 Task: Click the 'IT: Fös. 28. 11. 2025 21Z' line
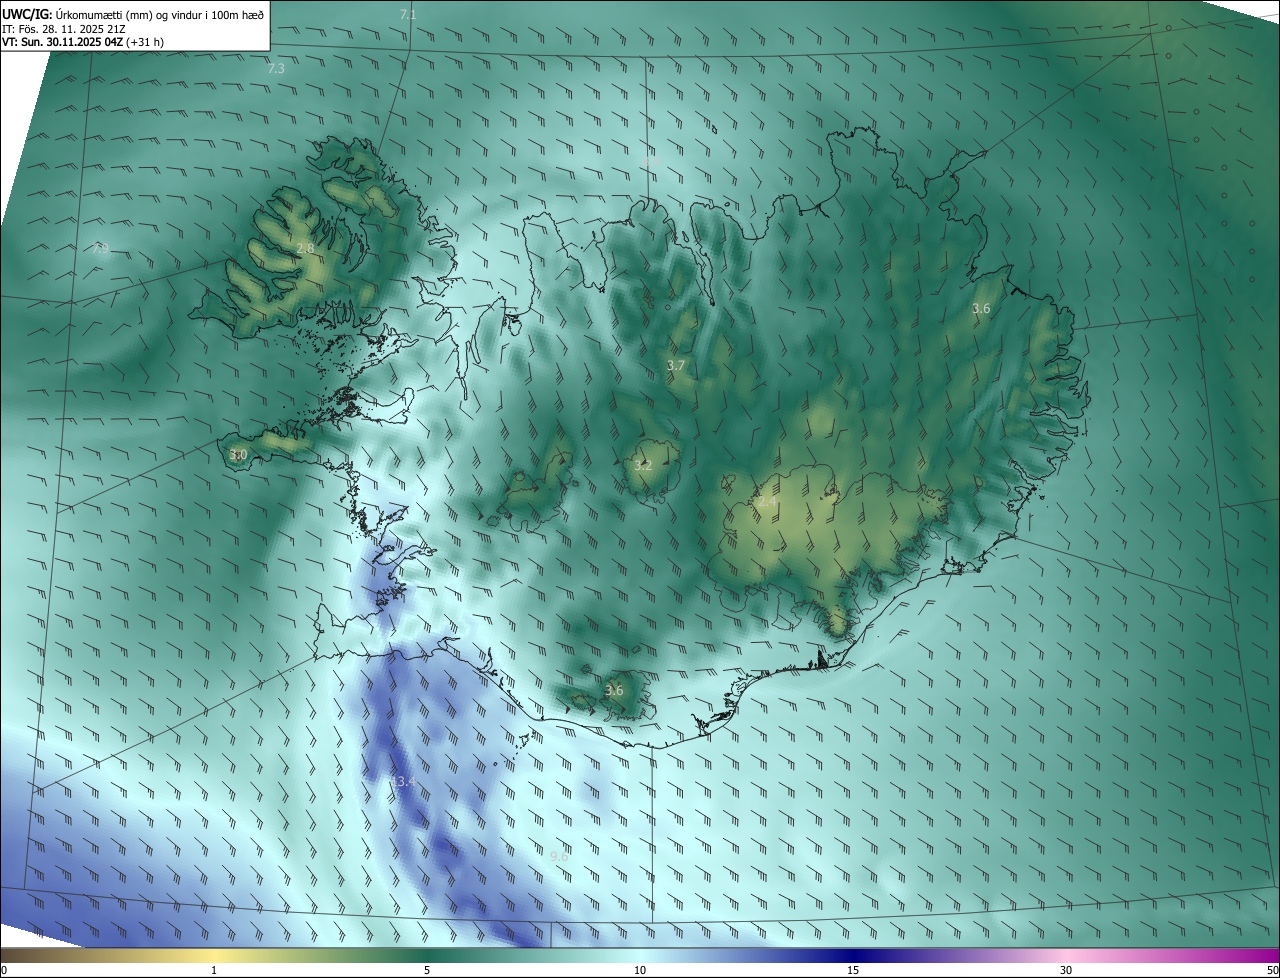point(64,29)
